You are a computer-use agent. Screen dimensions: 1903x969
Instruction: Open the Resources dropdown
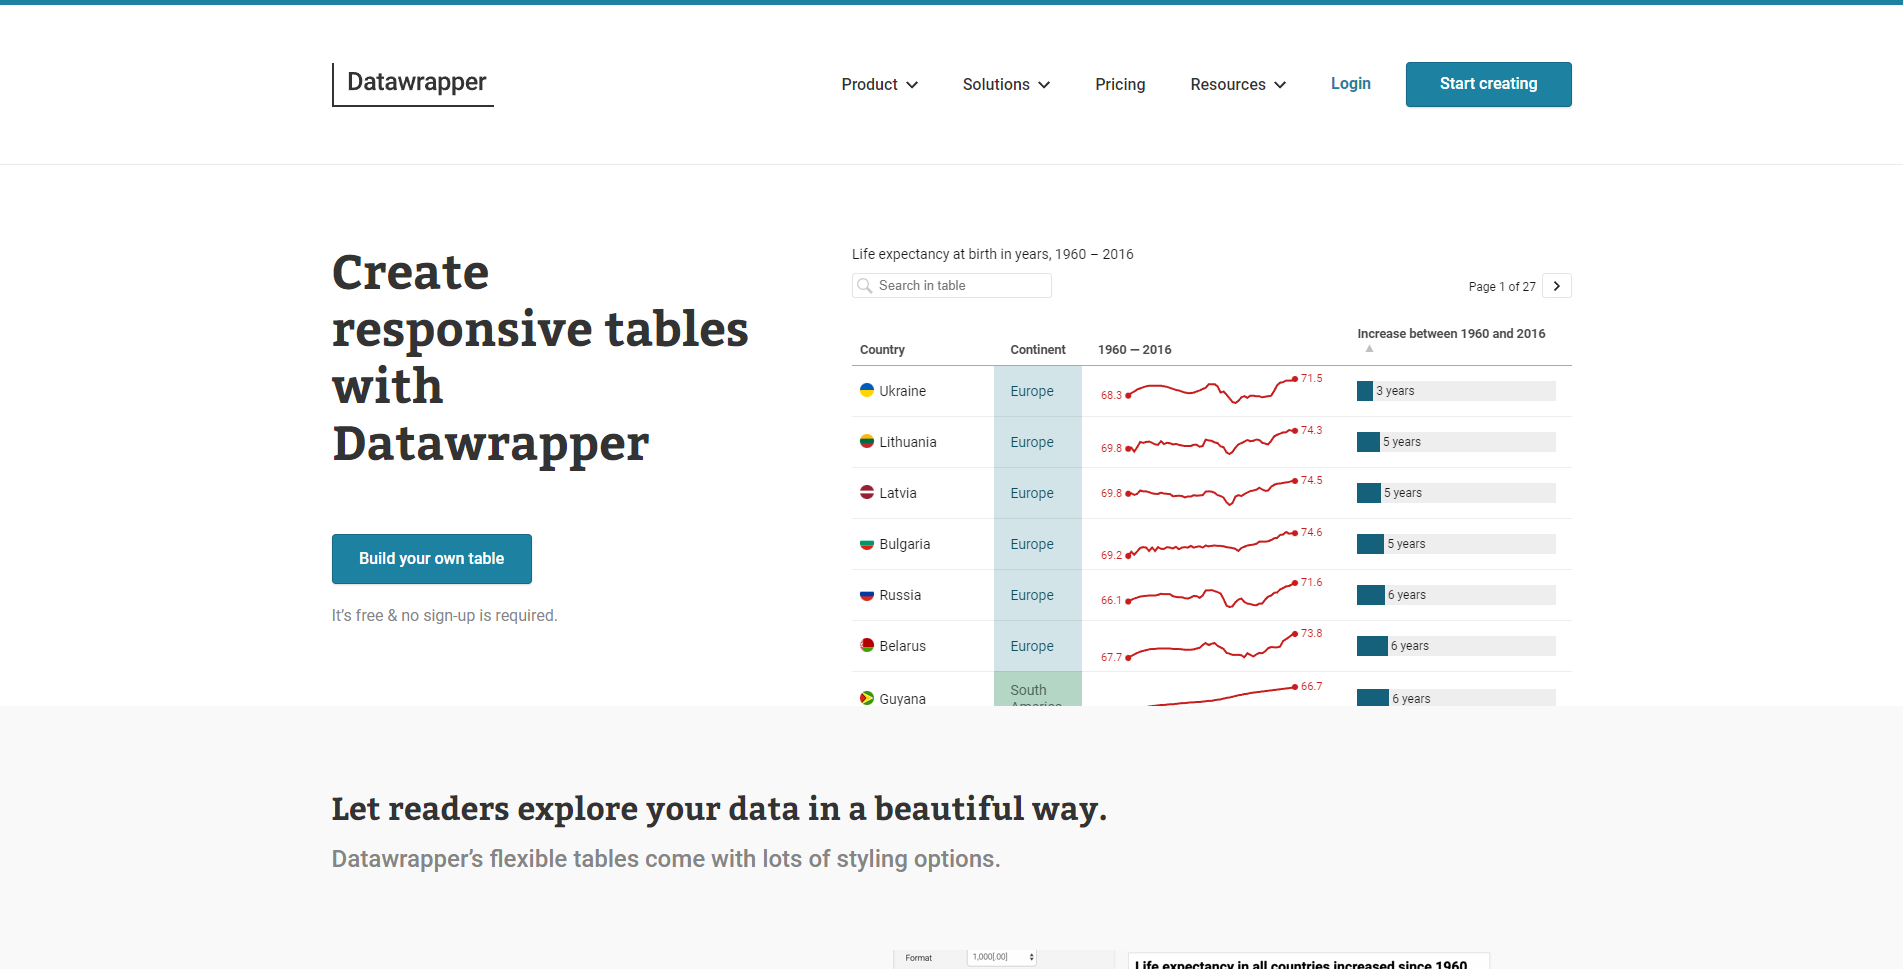tap(1238, 85)
